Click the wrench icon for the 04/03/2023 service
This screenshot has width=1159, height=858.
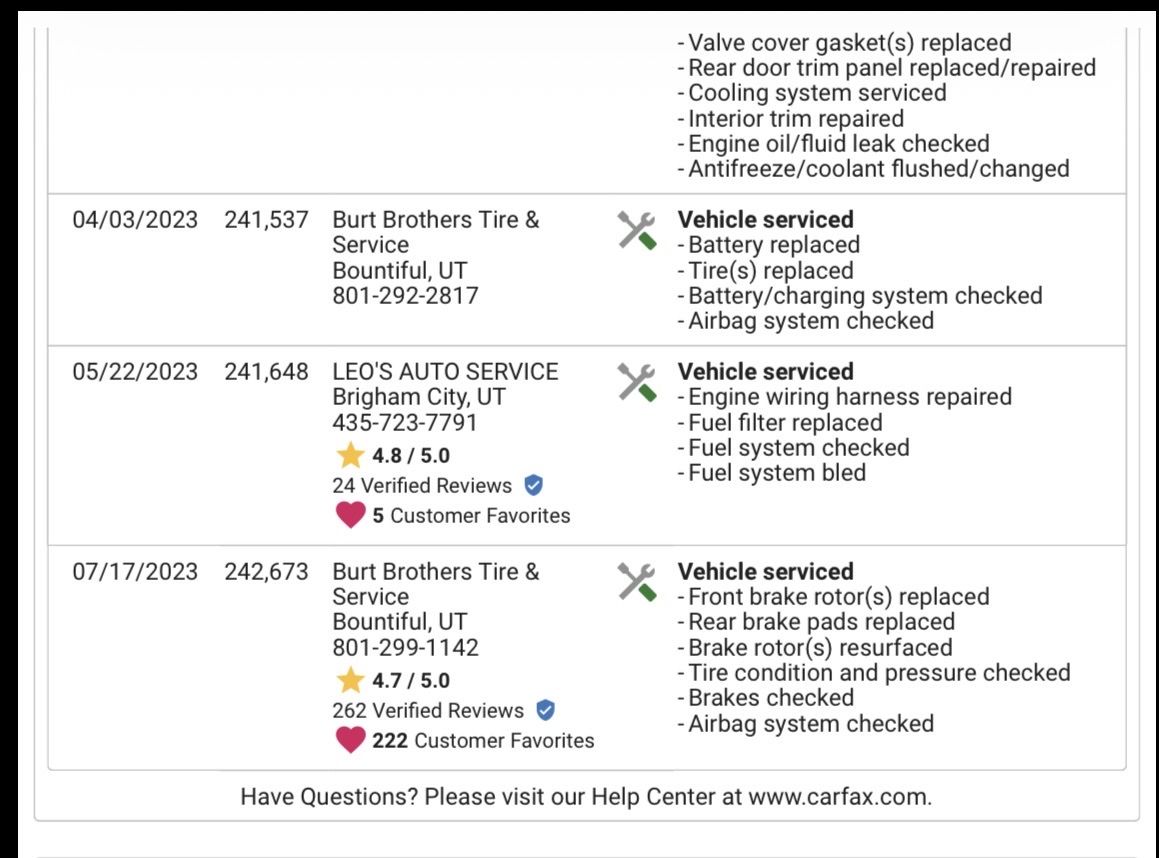point(636,230)
